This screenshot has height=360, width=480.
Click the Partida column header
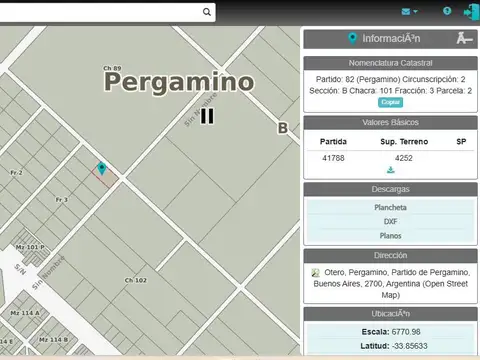tap(333, 142)
